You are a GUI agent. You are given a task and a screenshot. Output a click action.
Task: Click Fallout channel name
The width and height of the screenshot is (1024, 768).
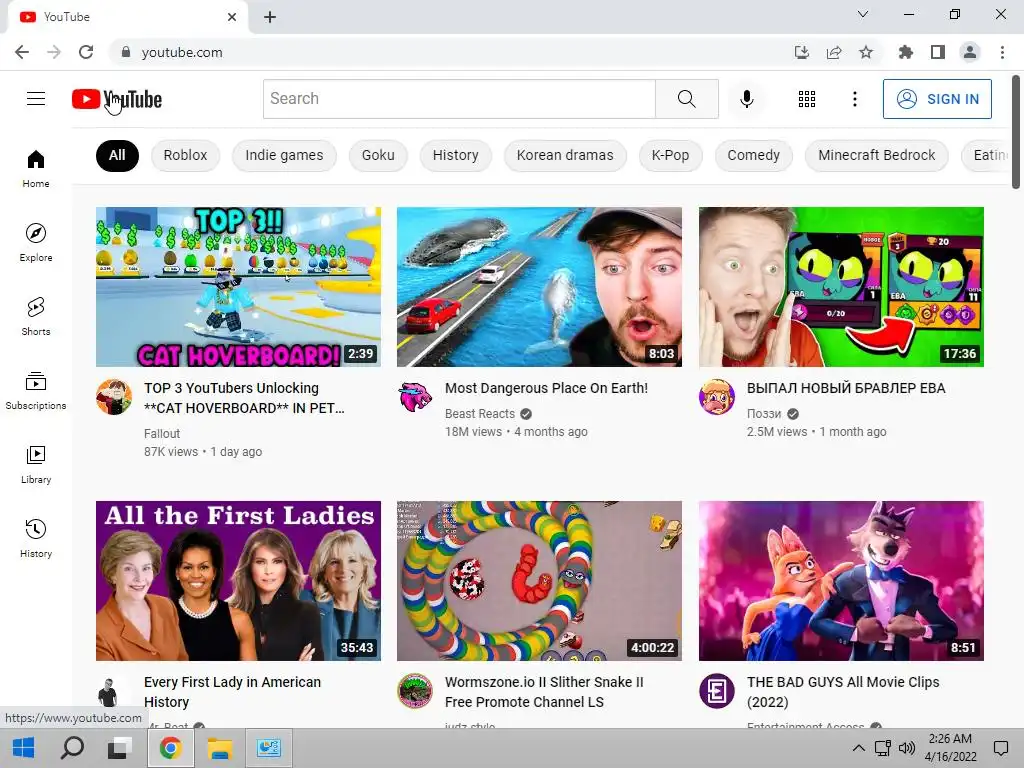point(162,434)
